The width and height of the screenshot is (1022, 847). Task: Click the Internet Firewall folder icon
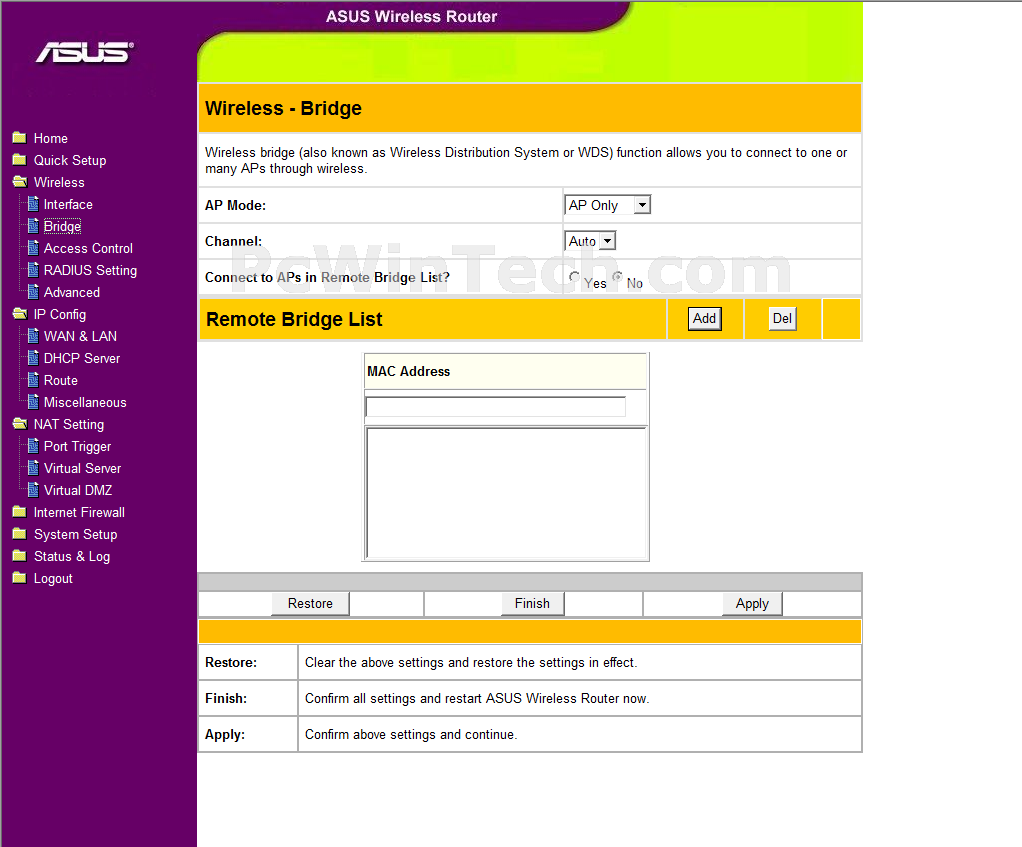[20, 512]
